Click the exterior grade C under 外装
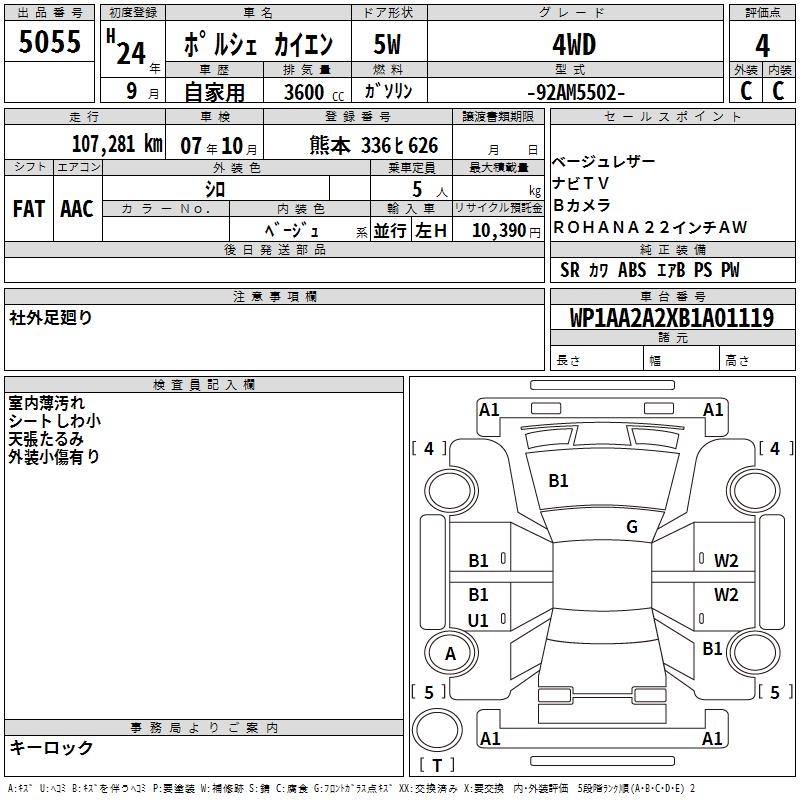800x800 pixels. [x=746, y=91]
